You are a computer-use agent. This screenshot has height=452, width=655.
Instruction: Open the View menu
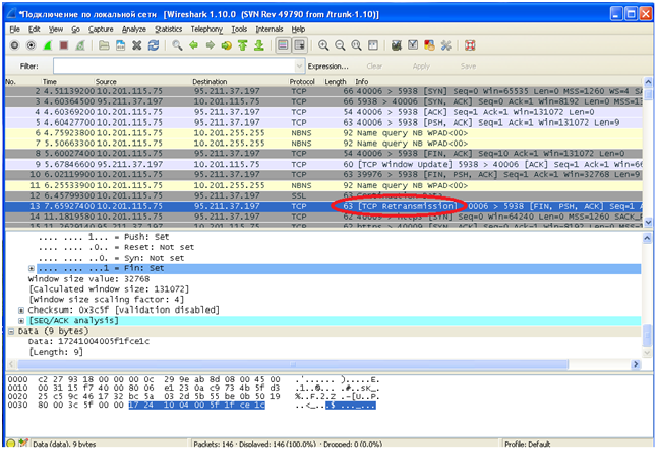[56, 29]
